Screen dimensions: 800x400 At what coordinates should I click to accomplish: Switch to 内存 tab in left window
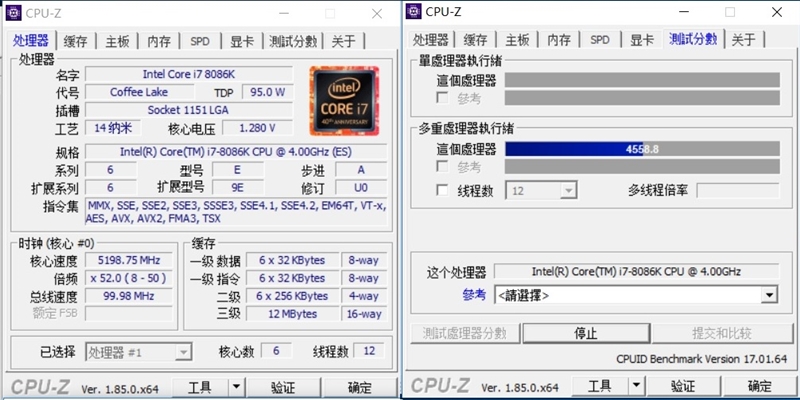(x=159, y=41)
